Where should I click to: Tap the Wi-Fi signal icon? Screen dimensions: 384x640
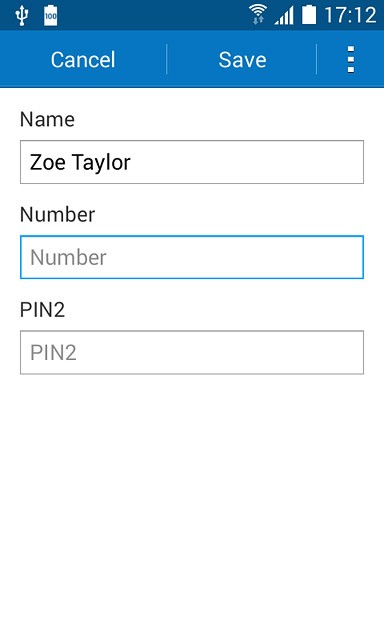258,15
